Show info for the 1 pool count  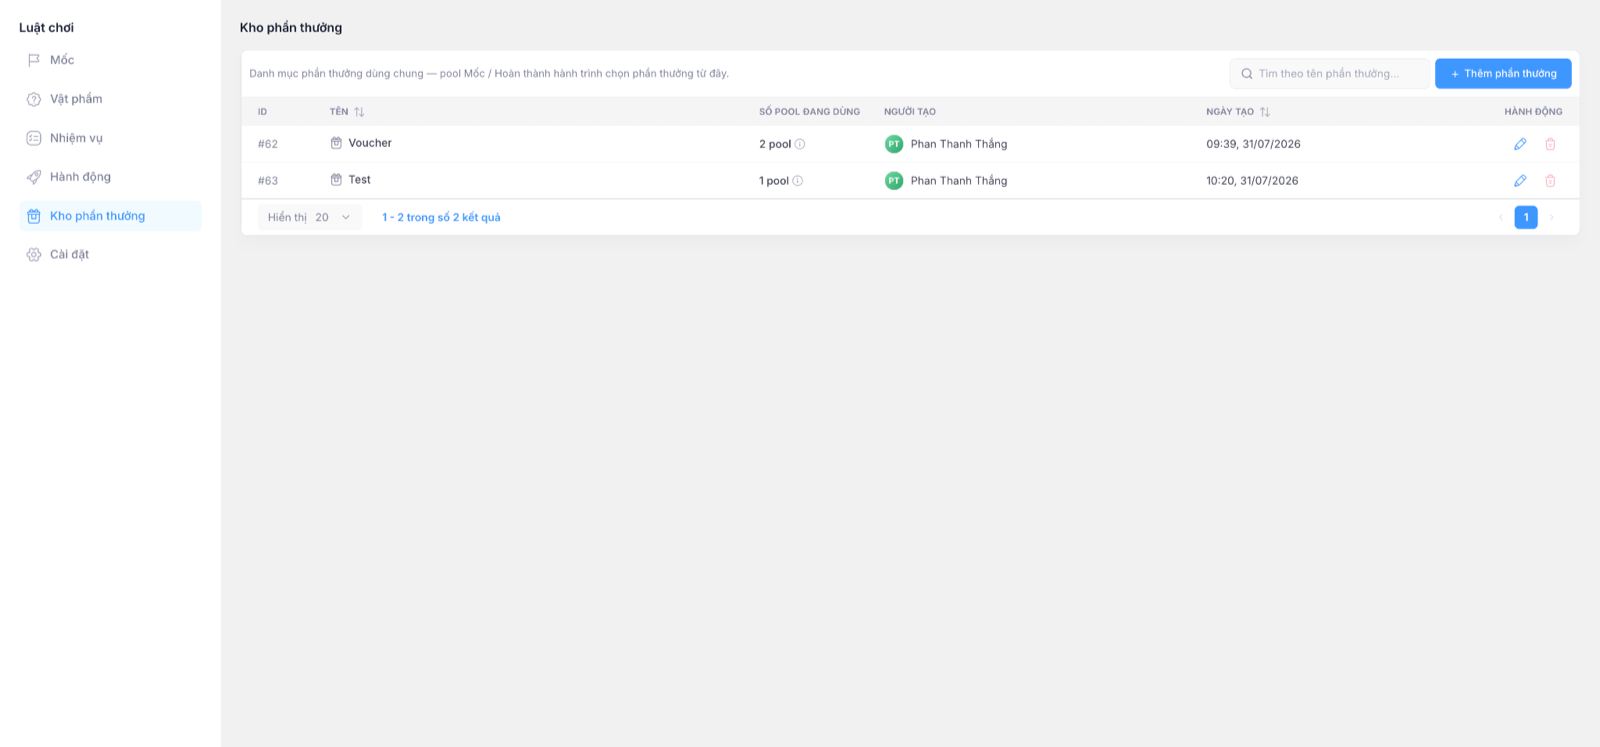pyautogui.click(x=797, y=181)
